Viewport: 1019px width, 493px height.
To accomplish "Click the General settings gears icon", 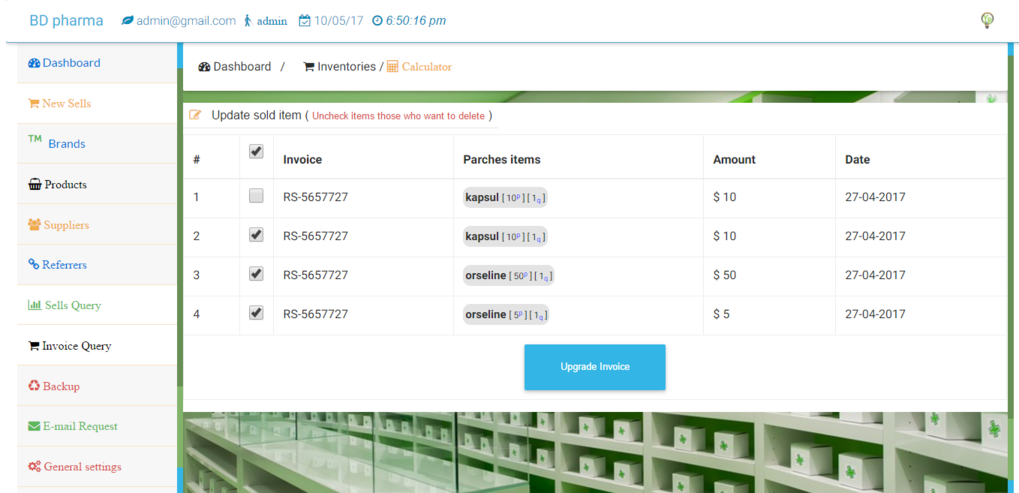I will point(34,467).
